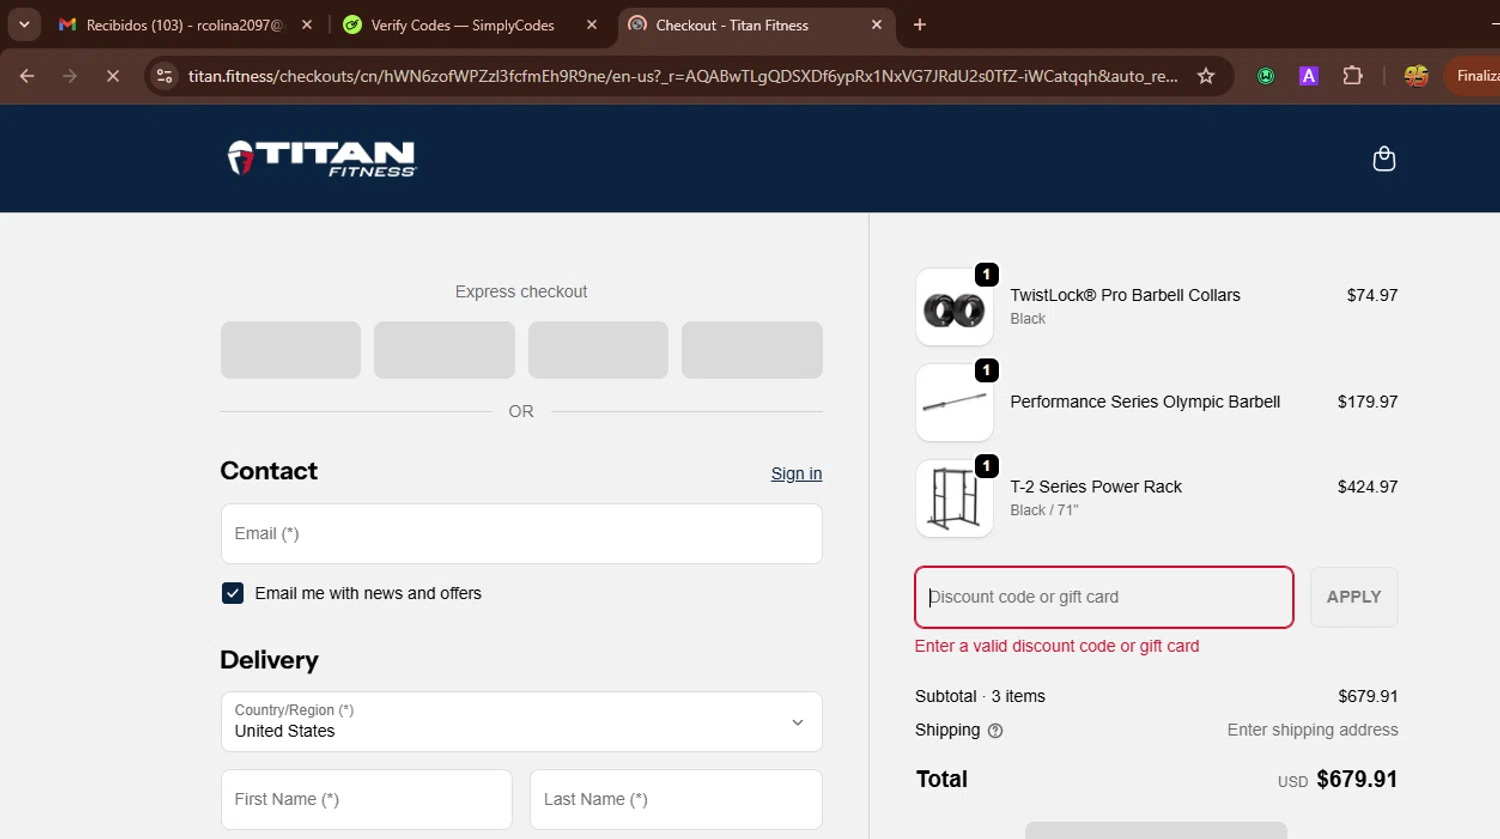Click the APPLY discount button
This screenshot has width=1500, height=839.
[x=1354, y=597]
